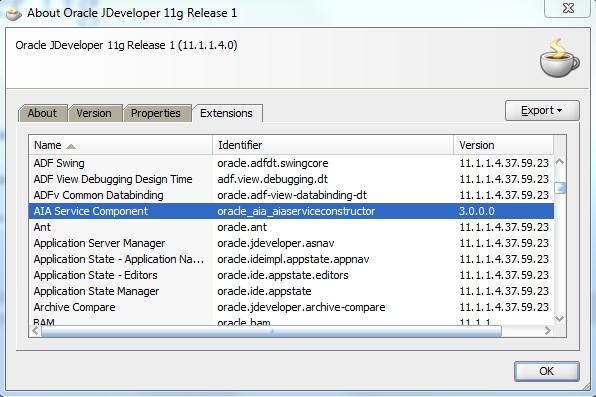The height and width of the screenshot is (397, 596).
Task: Select Application State - Application Na... row
Action: (291, 259)
